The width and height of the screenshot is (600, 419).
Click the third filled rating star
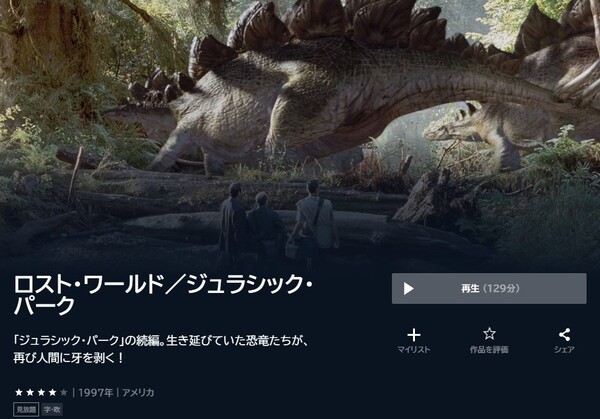tap(41, 392)
